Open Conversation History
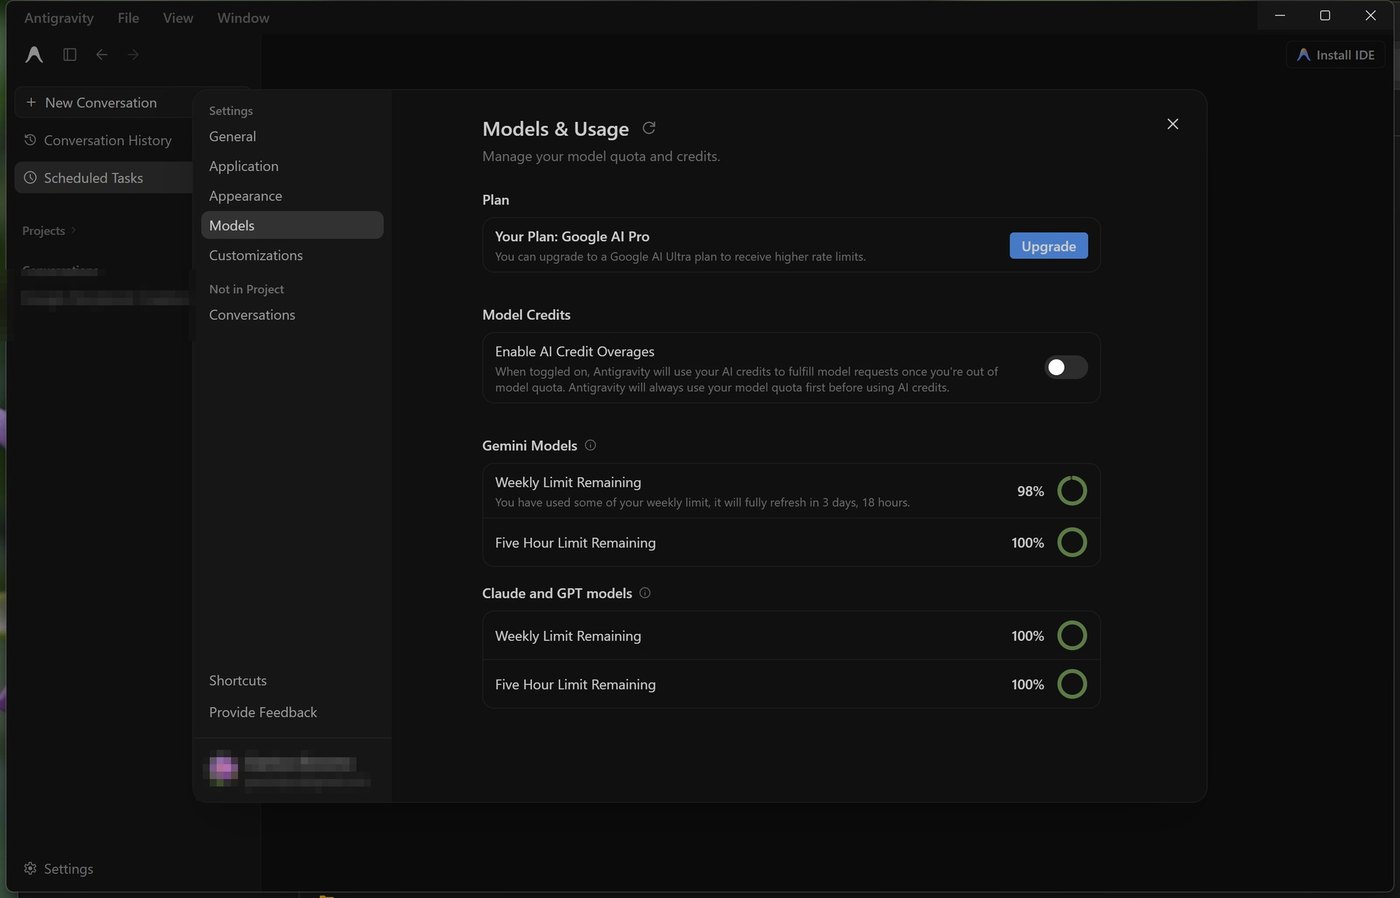This screenshot has height=898, width=1400. click(x=103, y=140)
